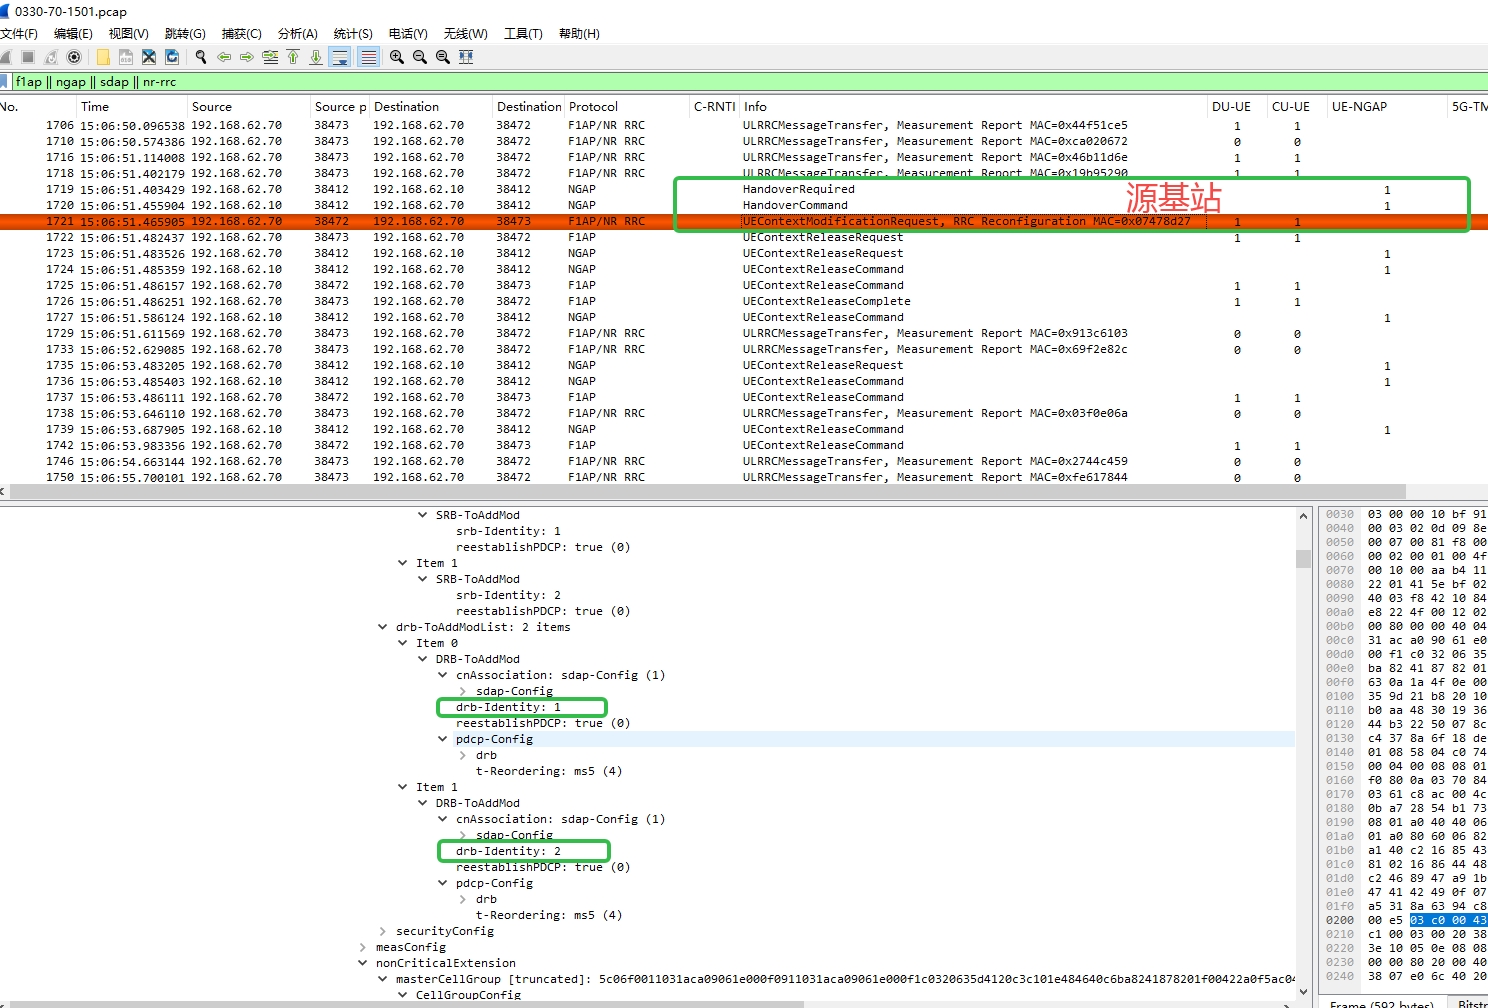Click the details pane scroll-up arrow

click(x=1303, y=516)
